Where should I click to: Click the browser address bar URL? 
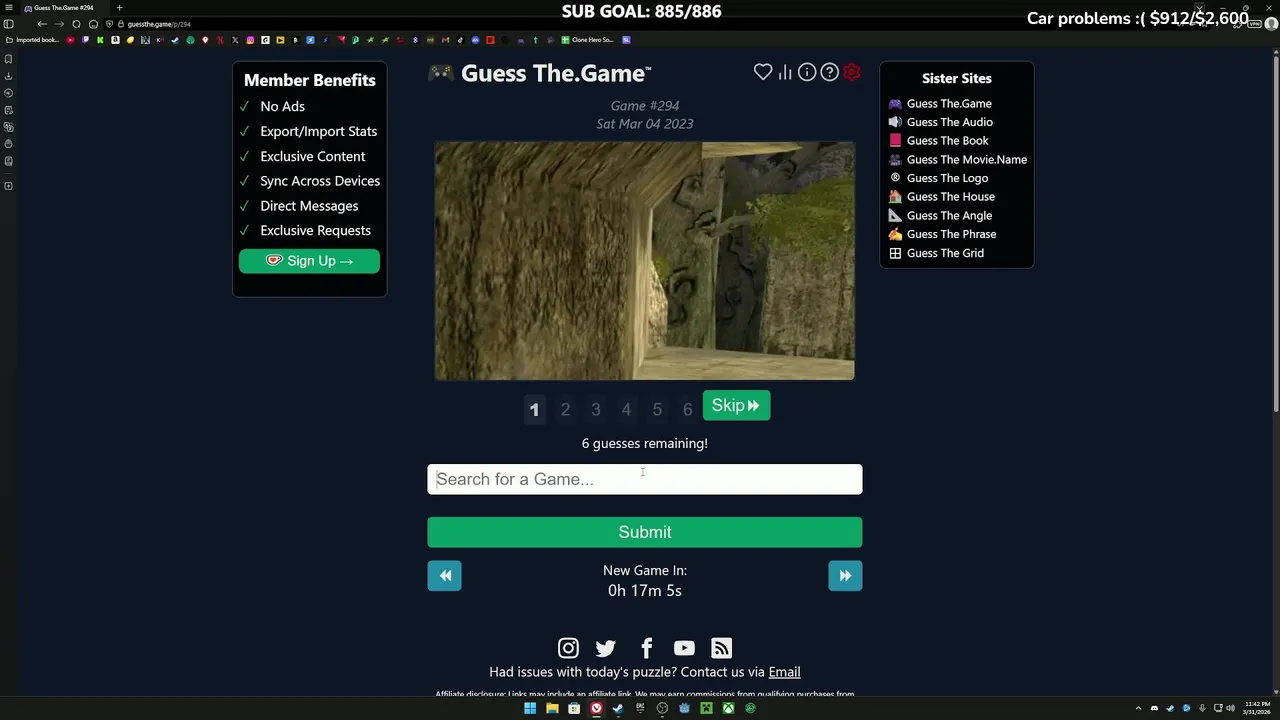pos(159,24)
